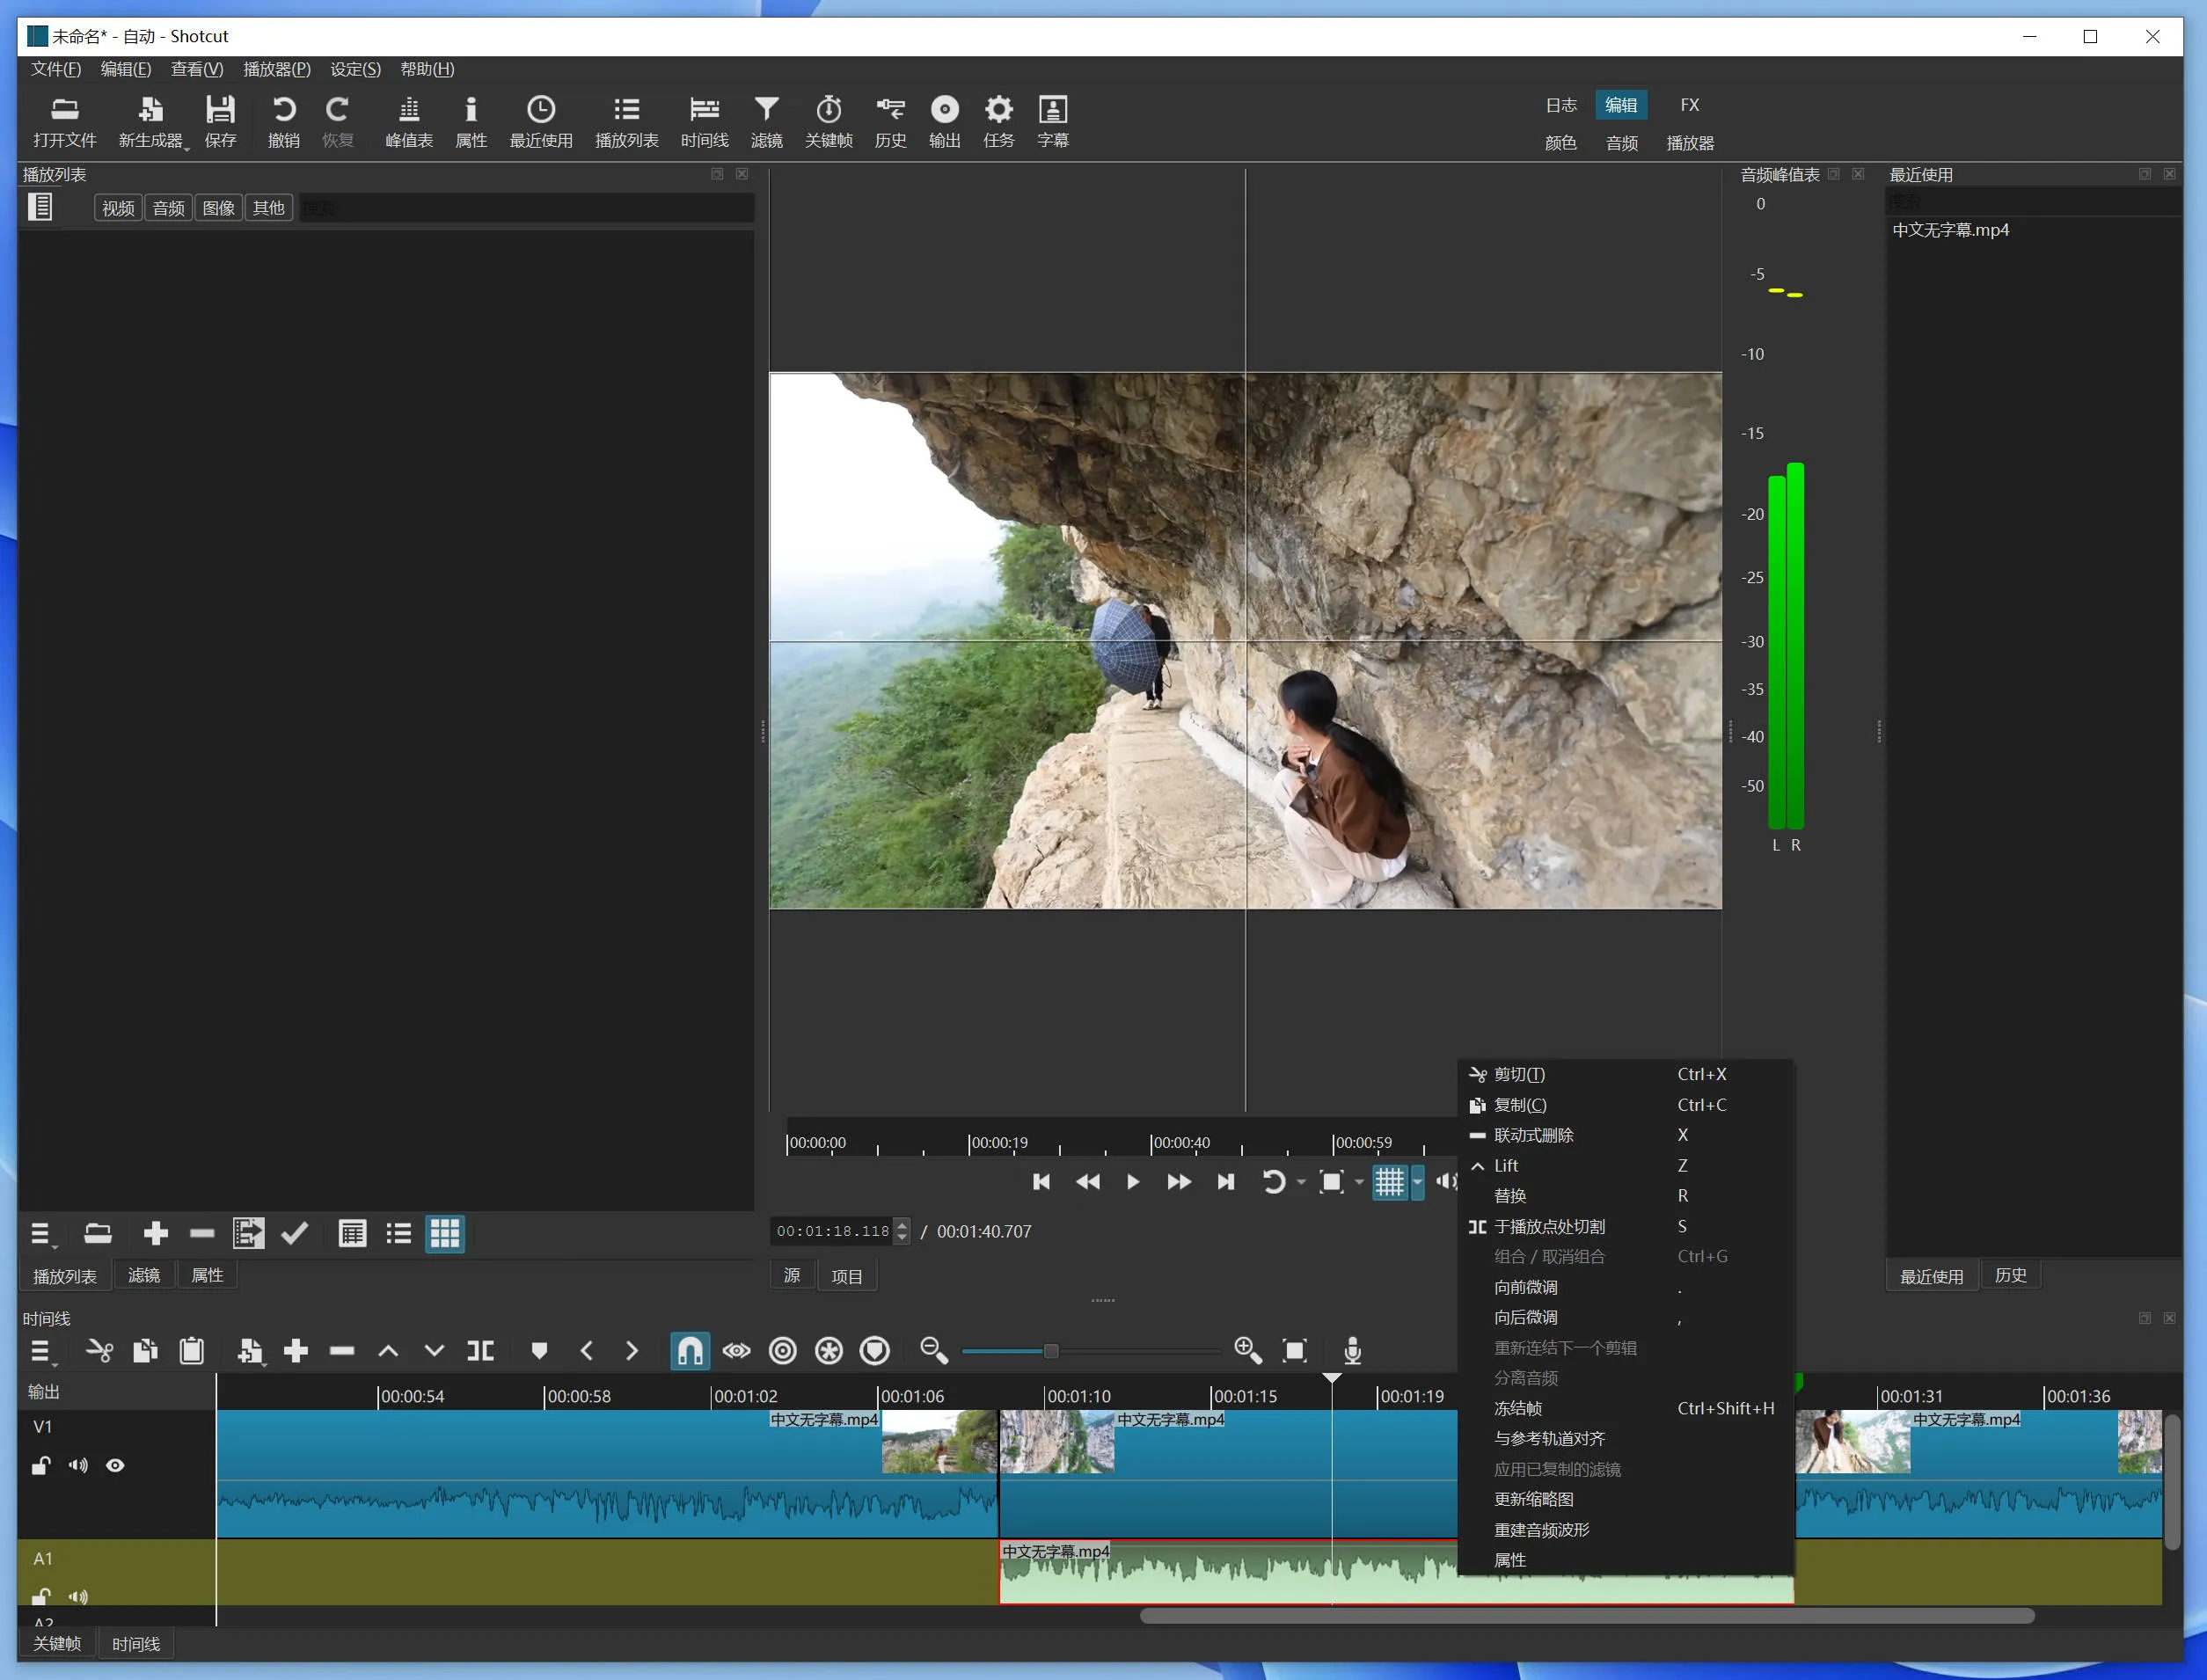2207x1680 pixels.
Task: Toggle the snap magnet in timeline toolbar
Action: point(689,1350)
